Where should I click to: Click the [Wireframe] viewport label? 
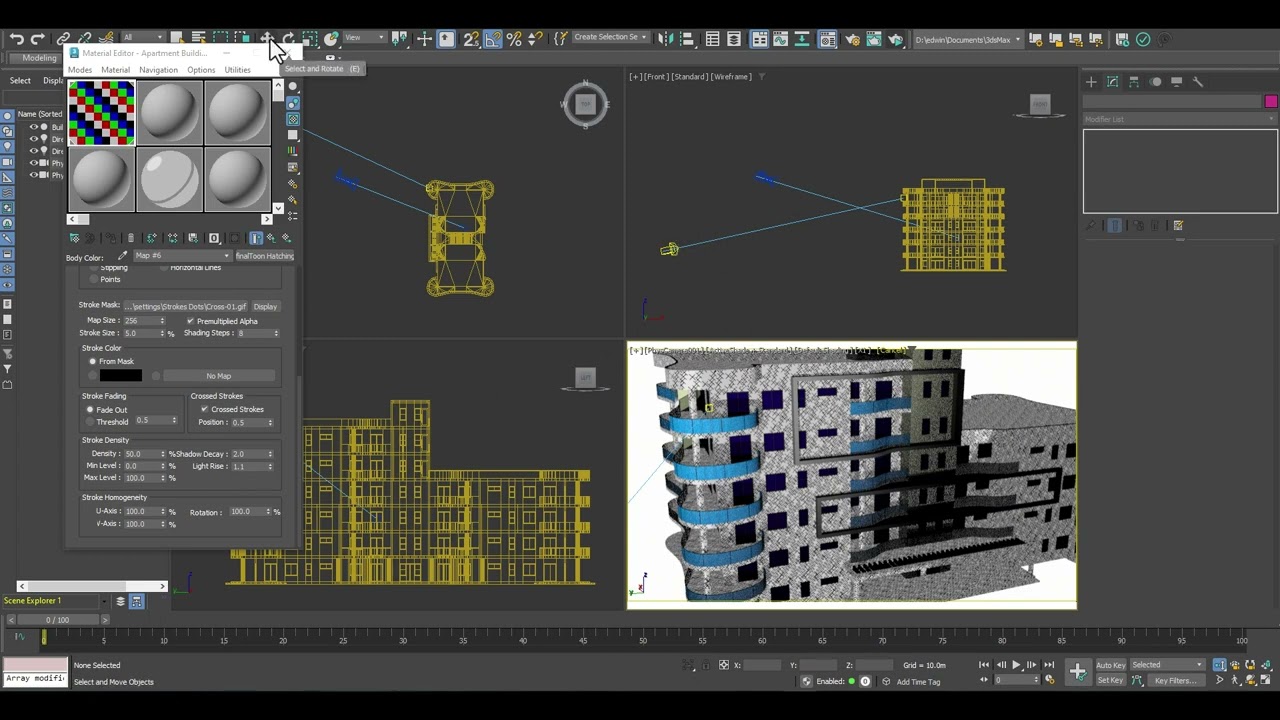click(732, 77)
